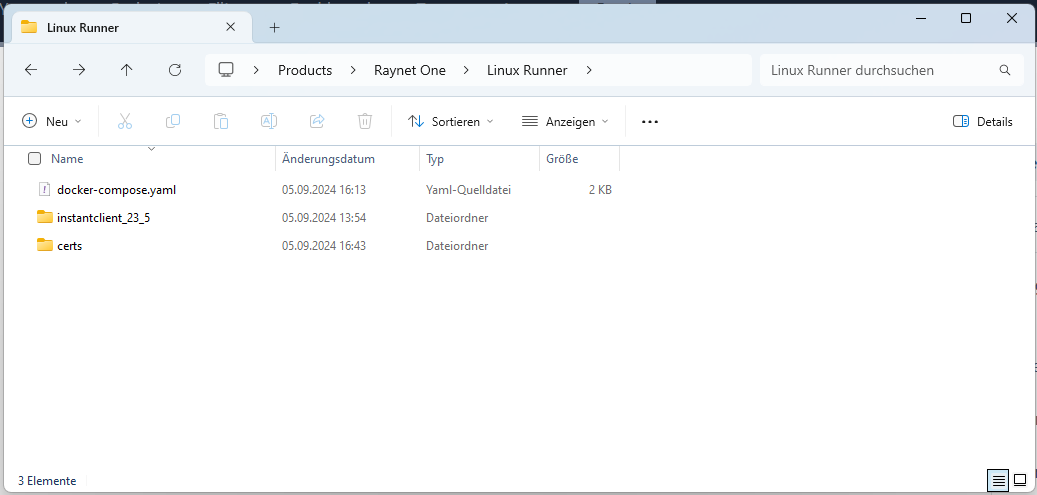
Task: Refresh the current folder view
Action: tap(175, 70)
